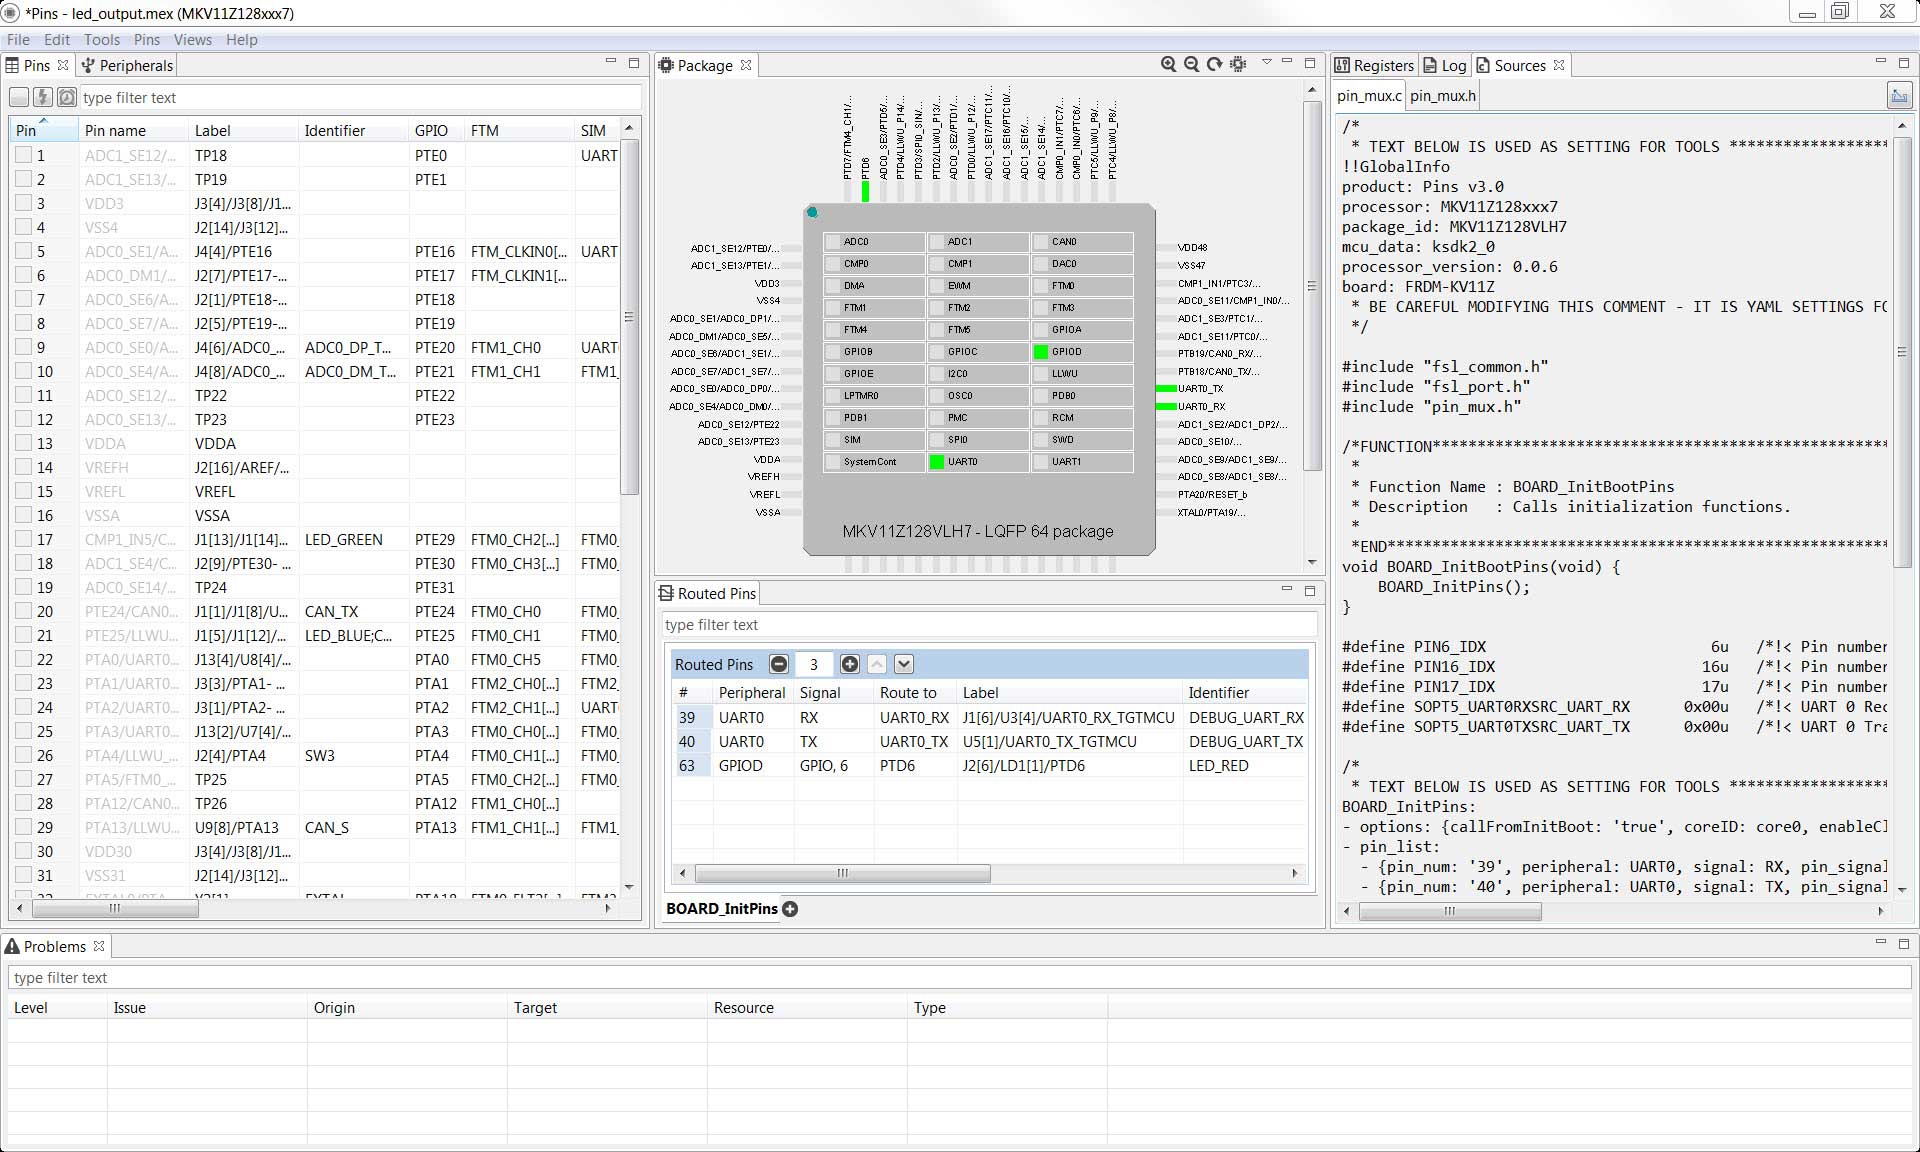This screenshot has width=1920, height=1152.
Task: Open the Package view menu dropdown
Action: coord(1266,63)
